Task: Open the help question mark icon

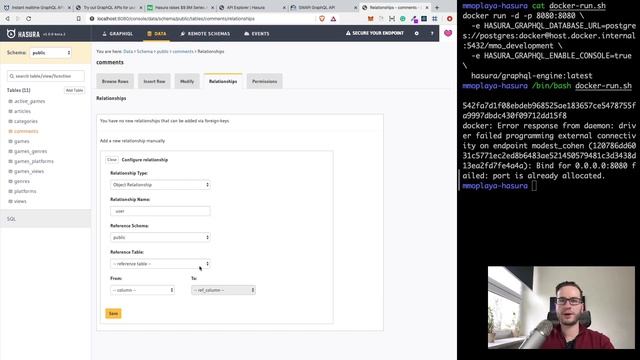Action: (x=432, y=33)
